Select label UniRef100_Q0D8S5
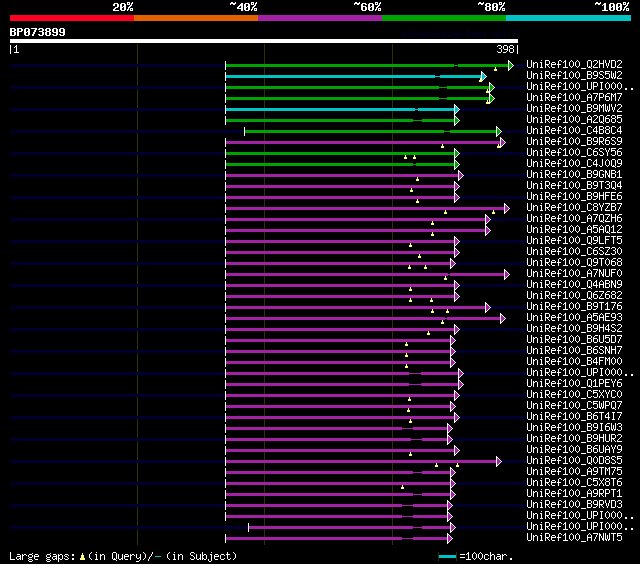Screen dimensions: 640x564 (x=574, y=461)
